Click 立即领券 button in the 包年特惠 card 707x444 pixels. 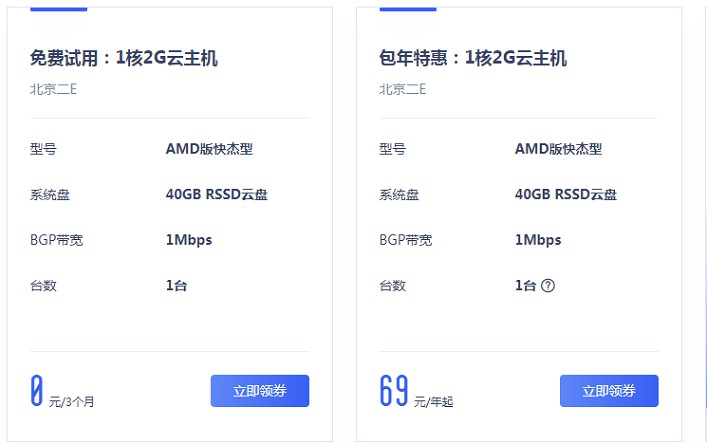609,391
